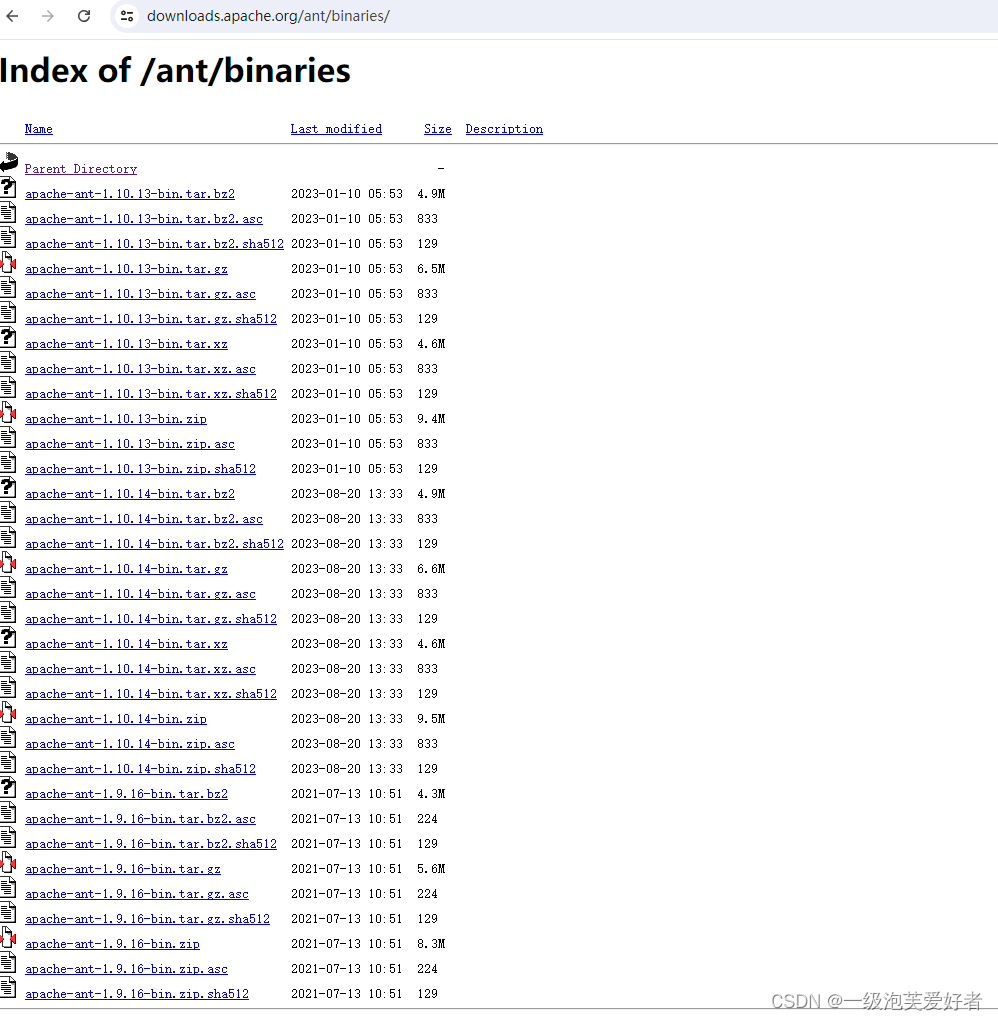Open apache-ant-1.9.16-bin.tar.gz.sha512 link

click(x=147, y=919)
